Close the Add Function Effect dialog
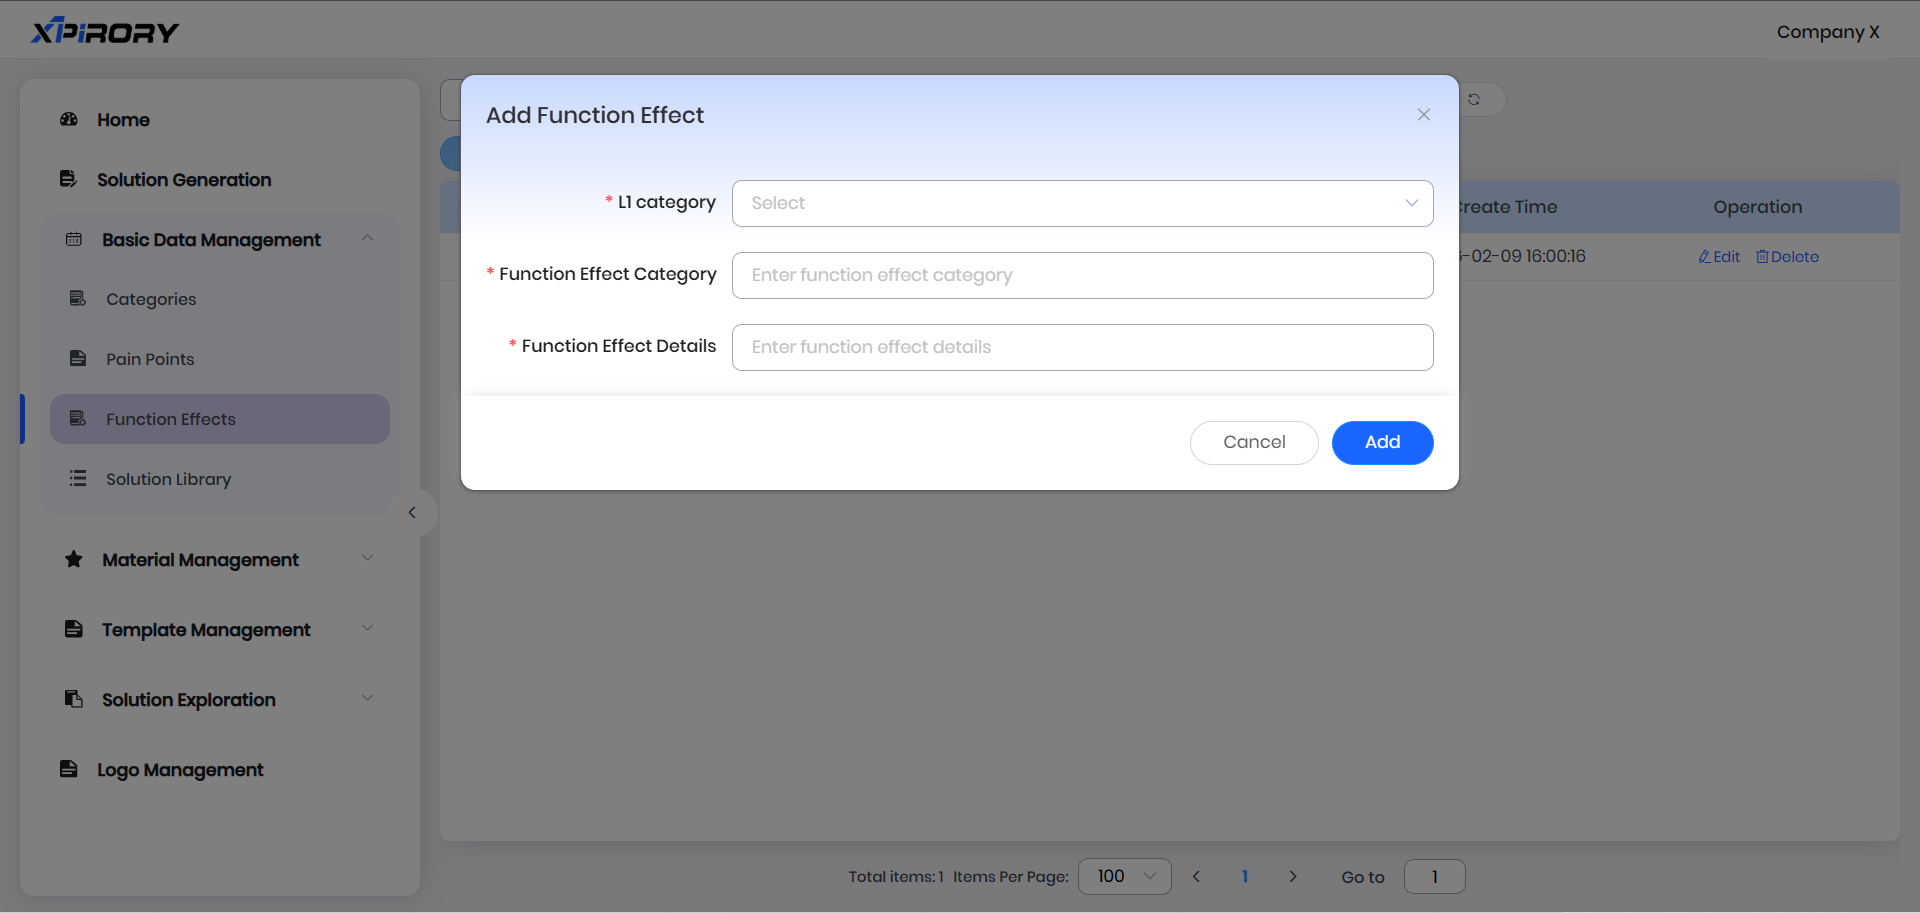 pos(1424,115)
